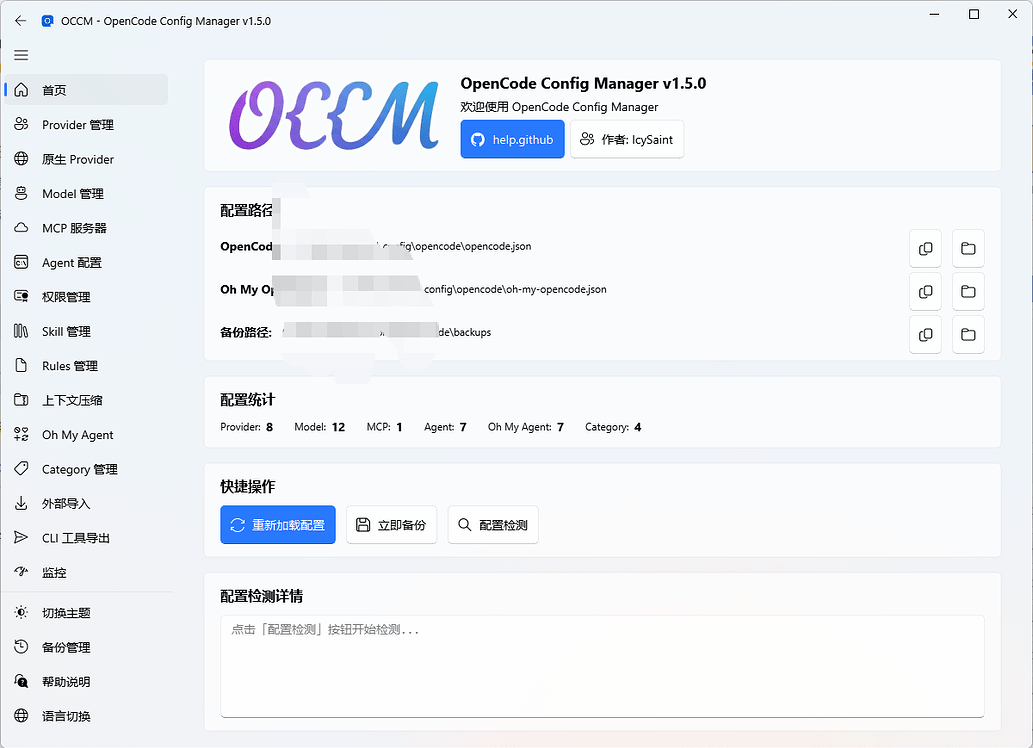This screenshot has height=748, width=1033.
Task: Click the CLI 工具导出 send icon
Action: point(21,537)
